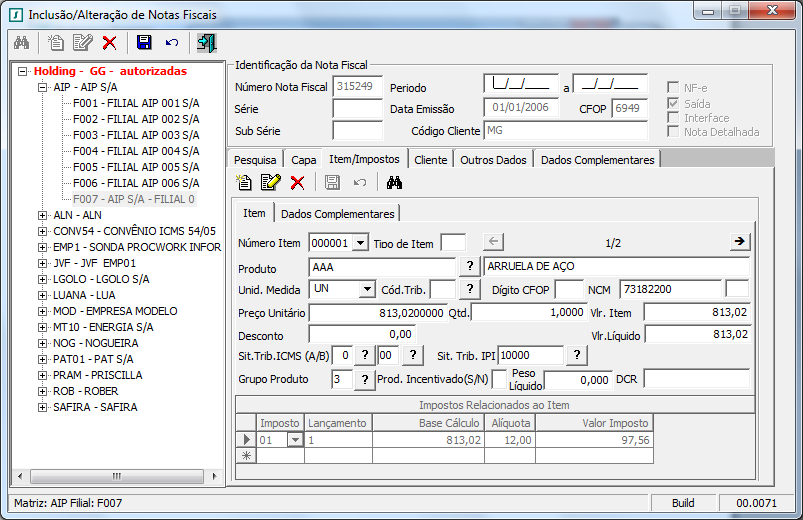Screen dimensions: 803x520
Task: Go to next item with right arrow button
Action: point(739,242)
